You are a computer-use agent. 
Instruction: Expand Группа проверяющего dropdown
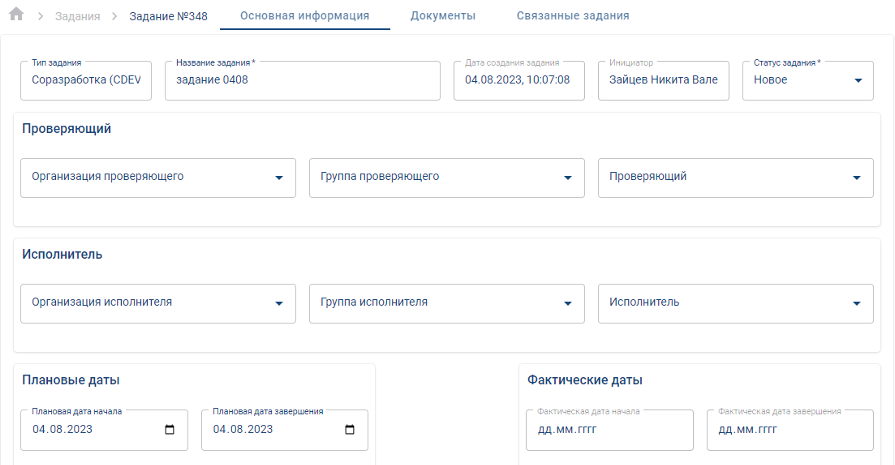coord(567,178)
